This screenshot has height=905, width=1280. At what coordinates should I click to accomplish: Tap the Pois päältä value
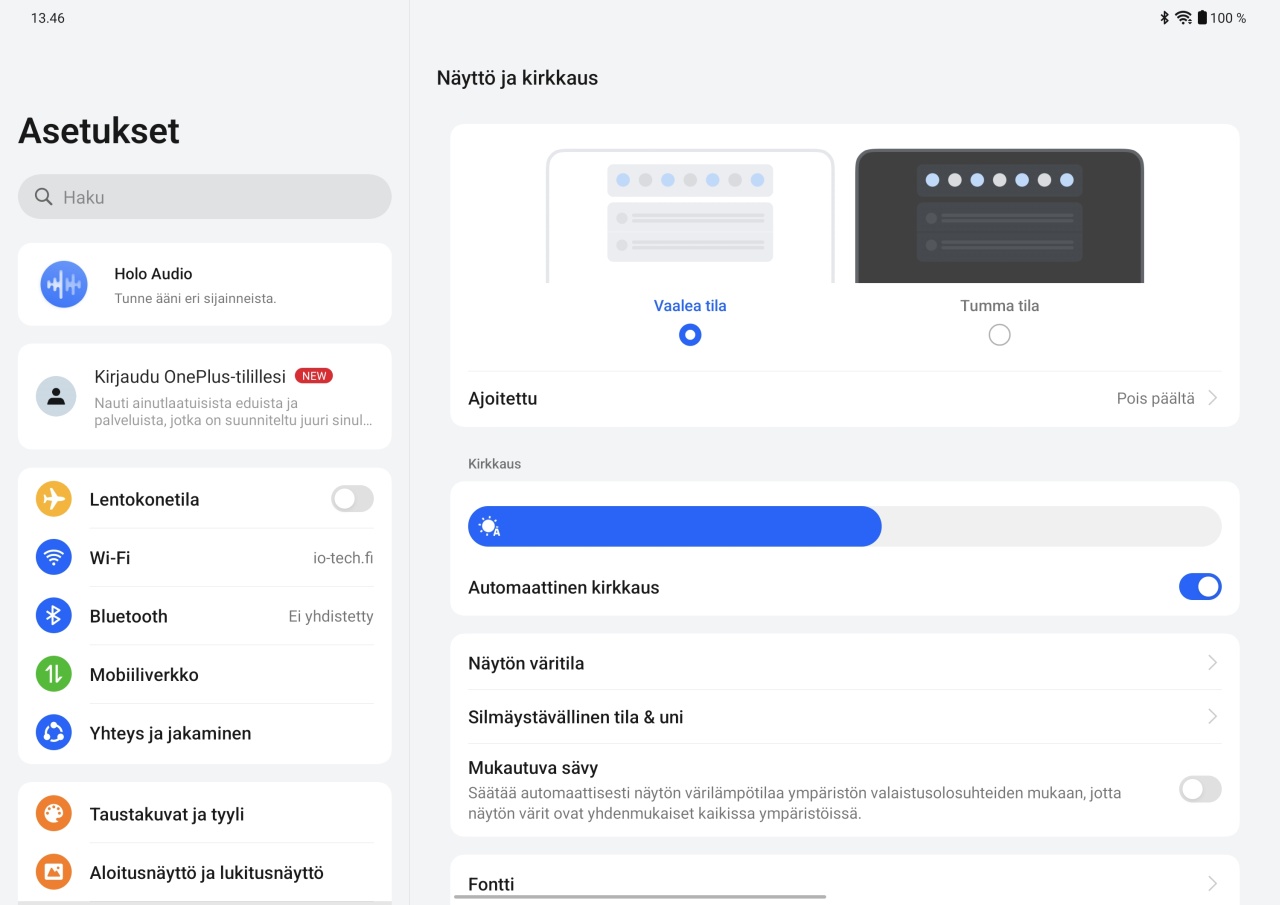pyautogui.click(x=1155, y=398)
